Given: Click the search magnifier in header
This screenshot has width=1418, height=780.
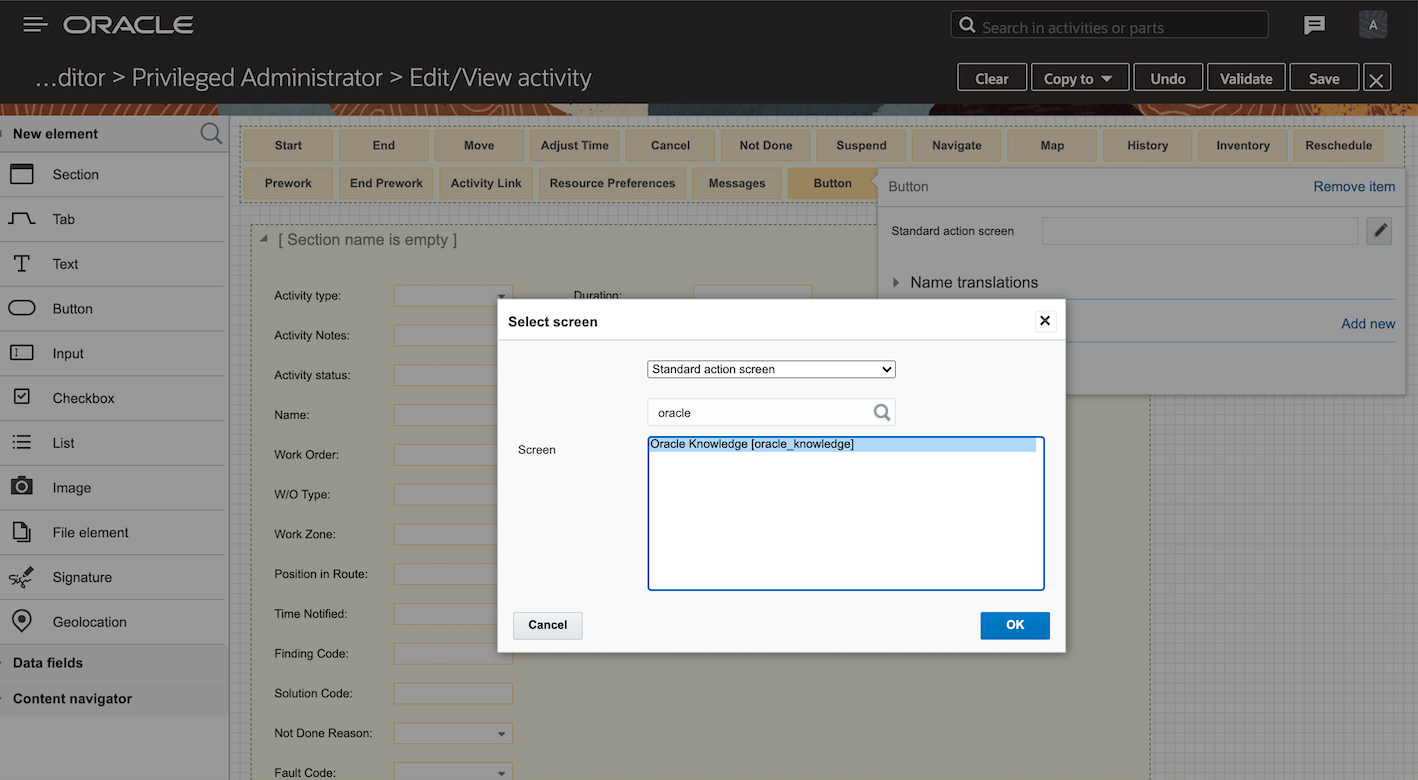Looking at the screenshot, I should coord(967,26).
